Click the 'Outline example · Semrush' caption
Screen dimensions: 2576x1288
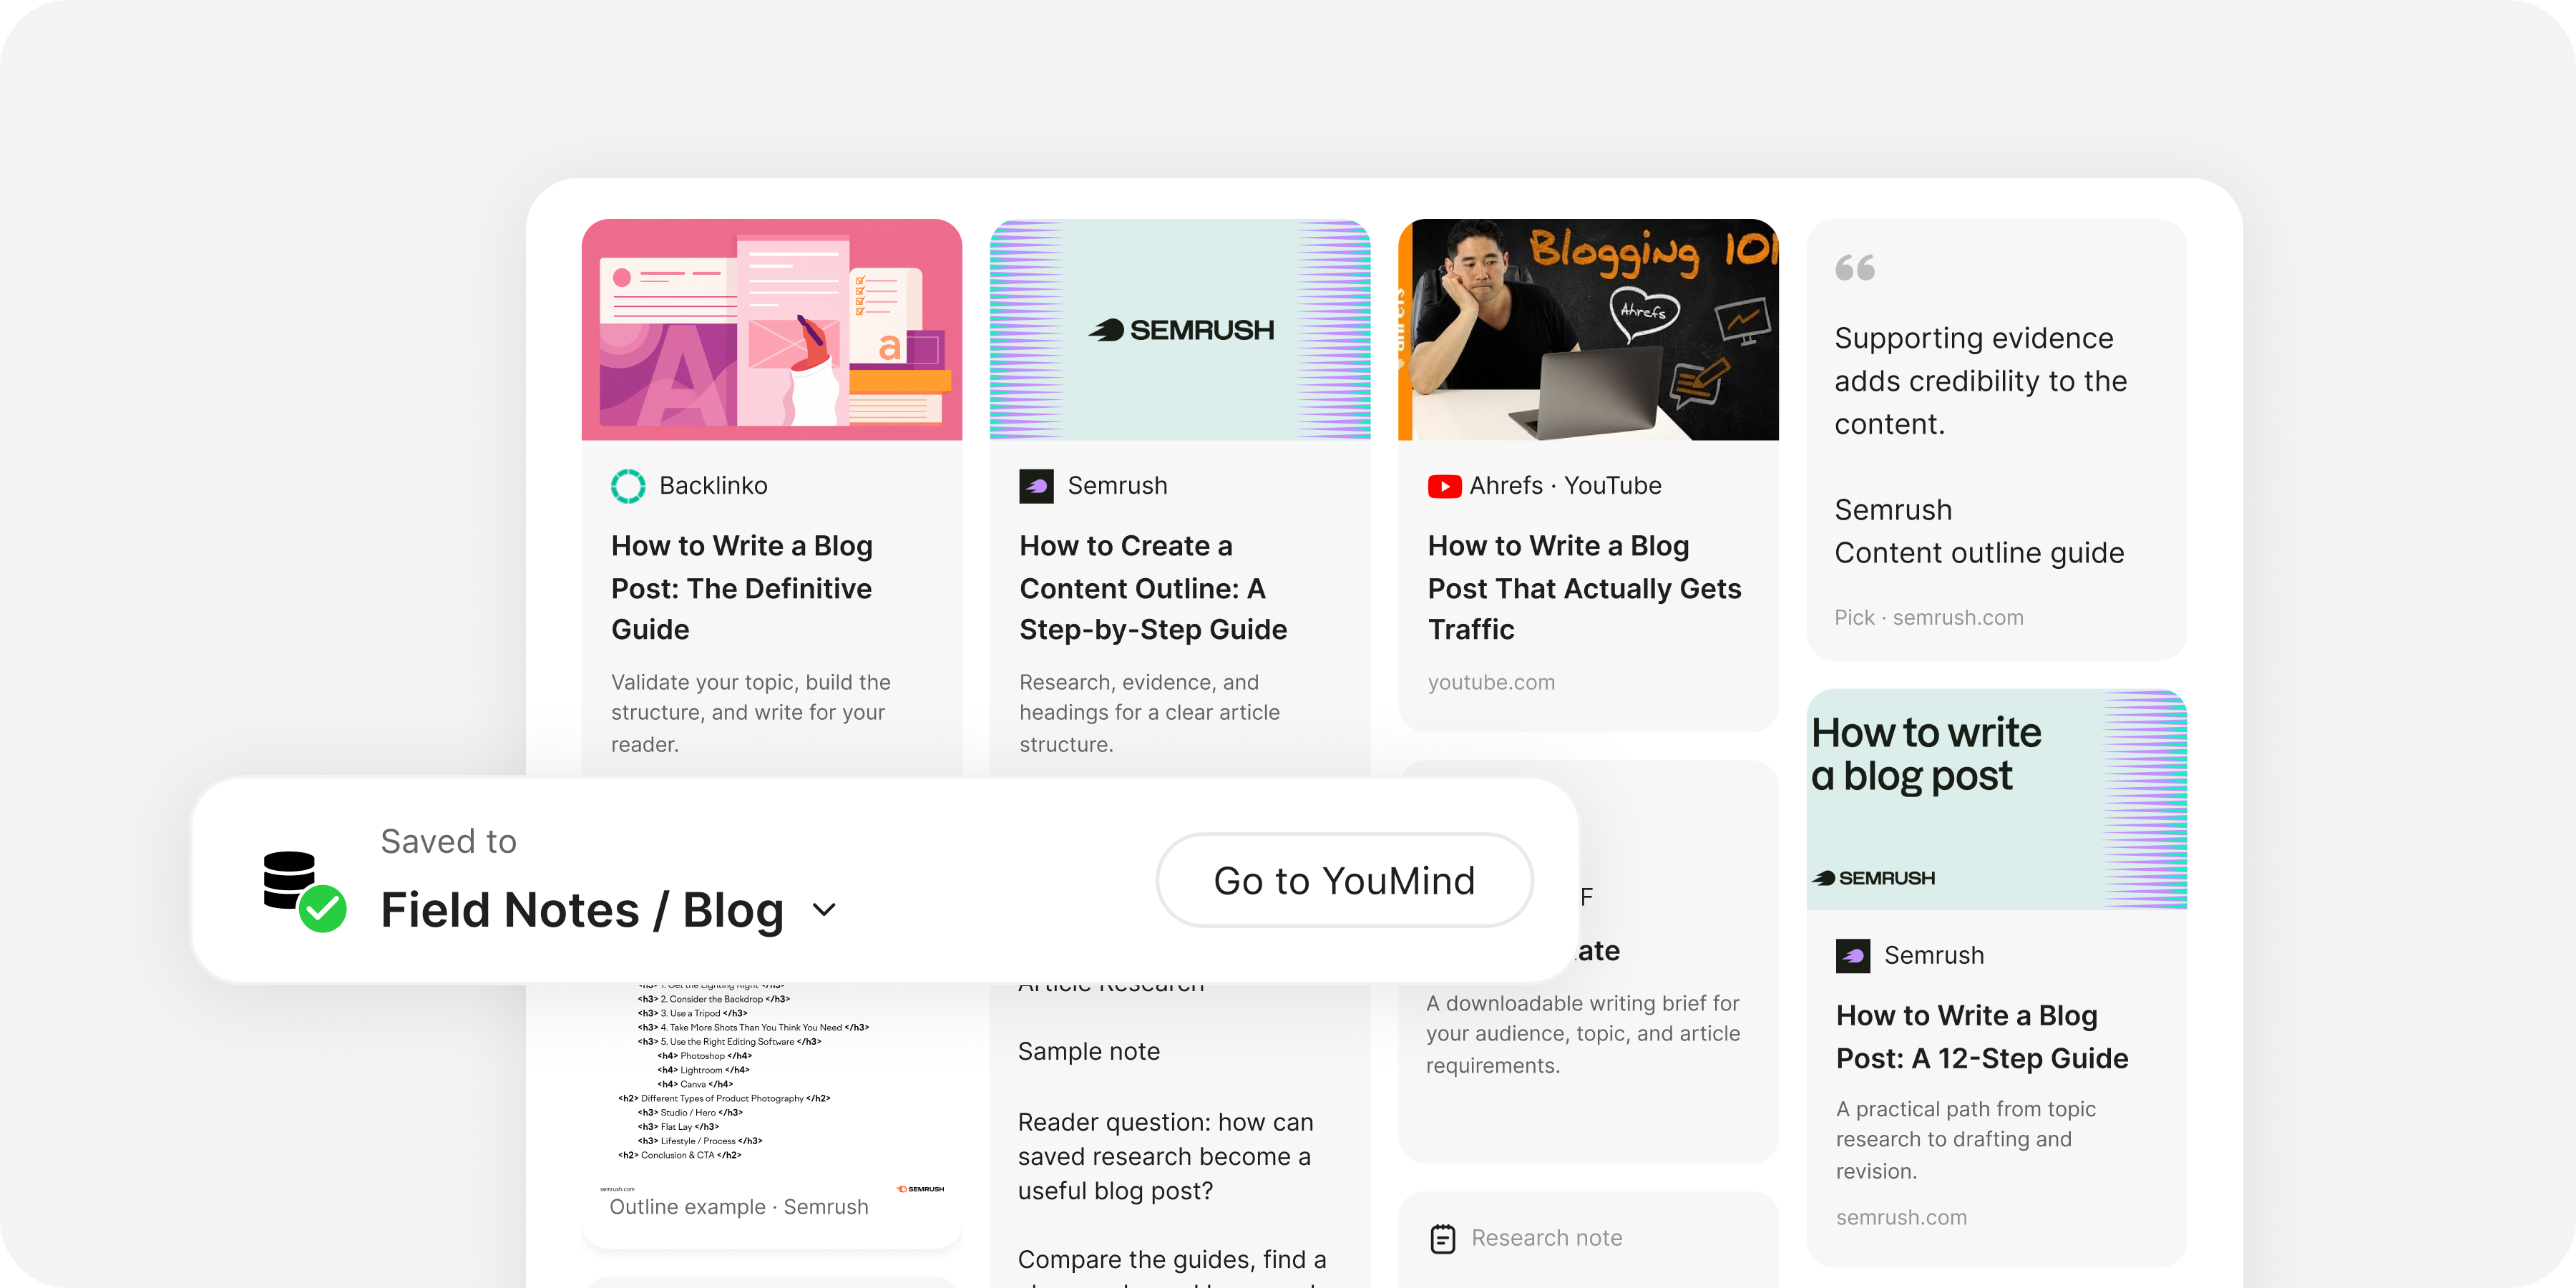739,1207
